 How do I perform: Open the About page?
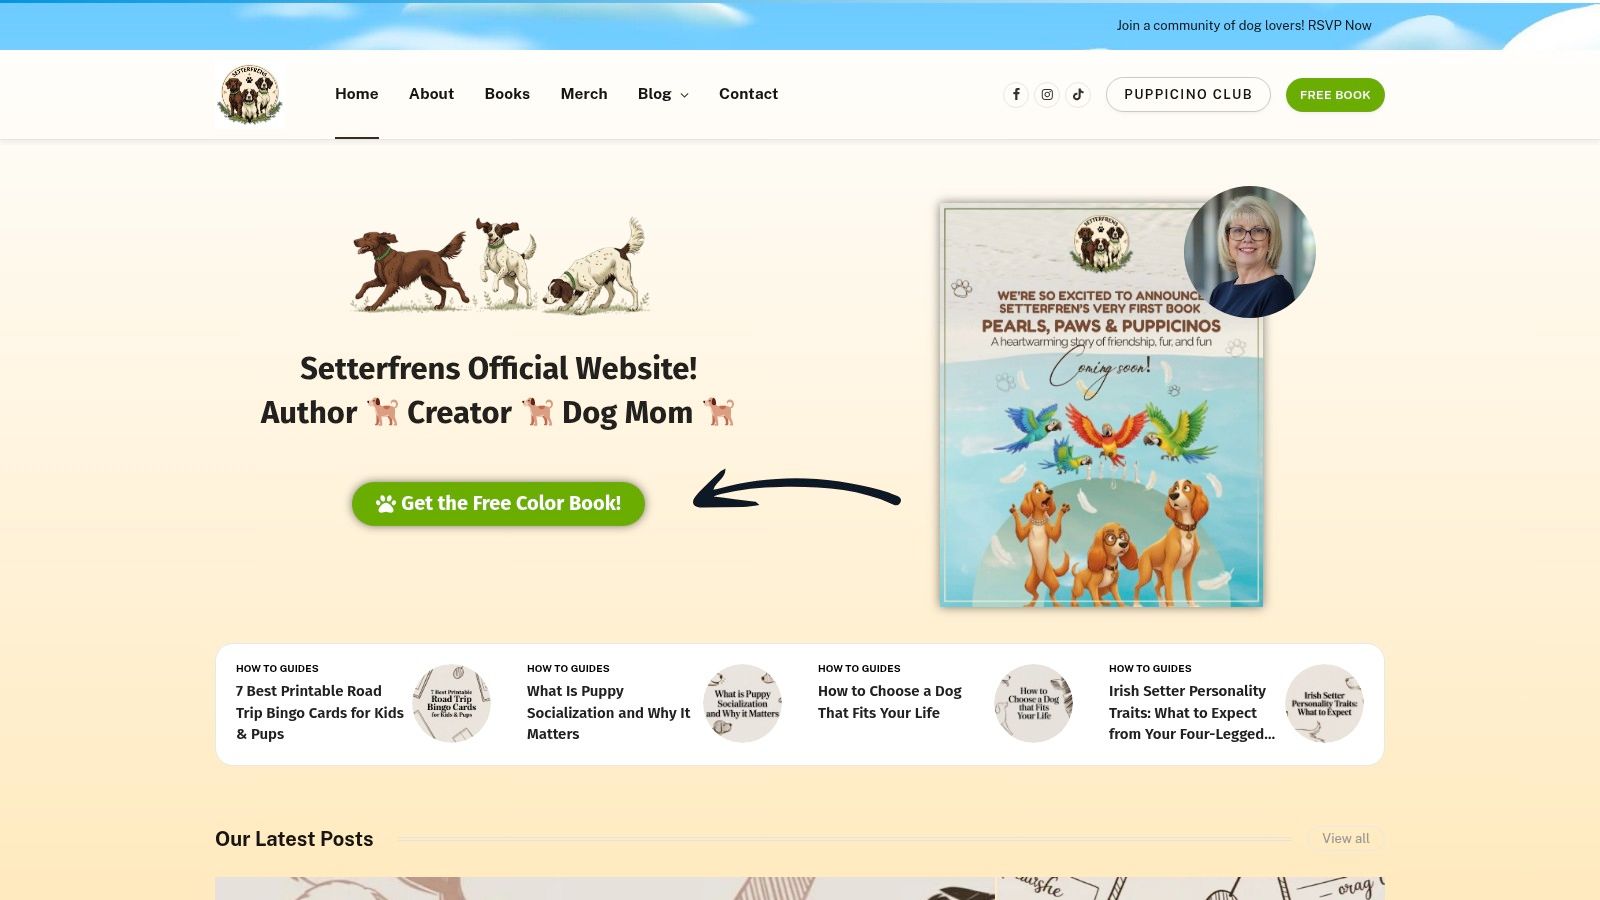[x=431, y=94]
